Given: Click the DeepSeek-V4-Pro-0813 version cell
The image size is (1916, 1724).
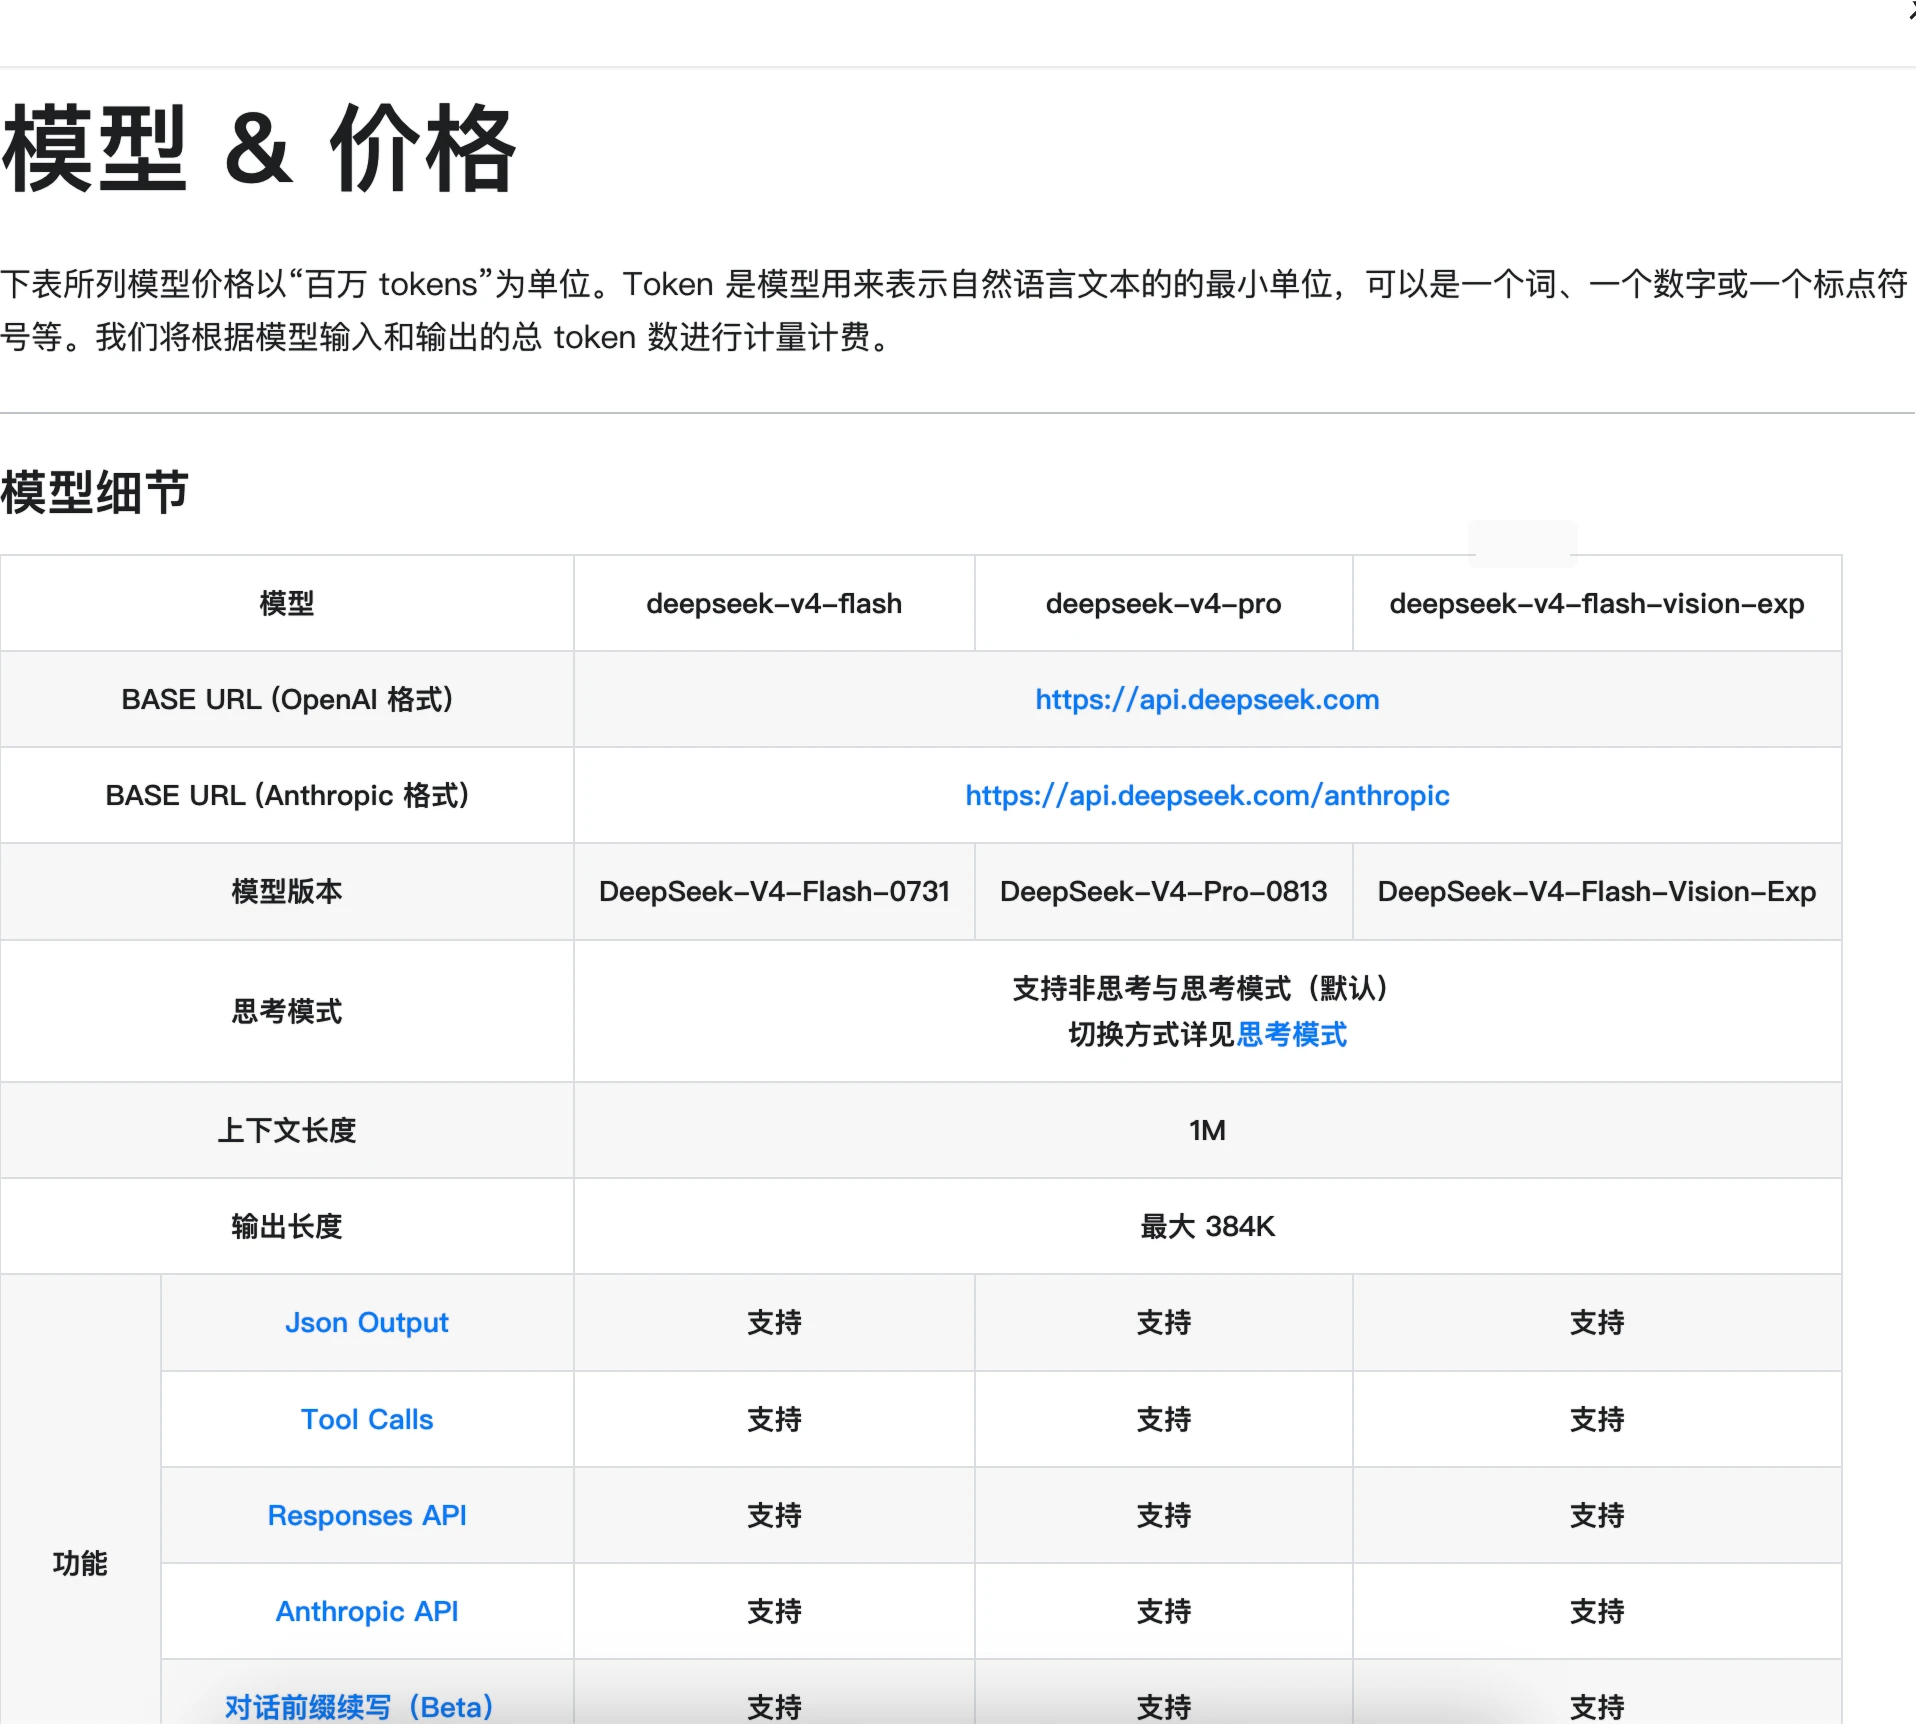Looking at the screenshot, I should (x=1163, y=892).
